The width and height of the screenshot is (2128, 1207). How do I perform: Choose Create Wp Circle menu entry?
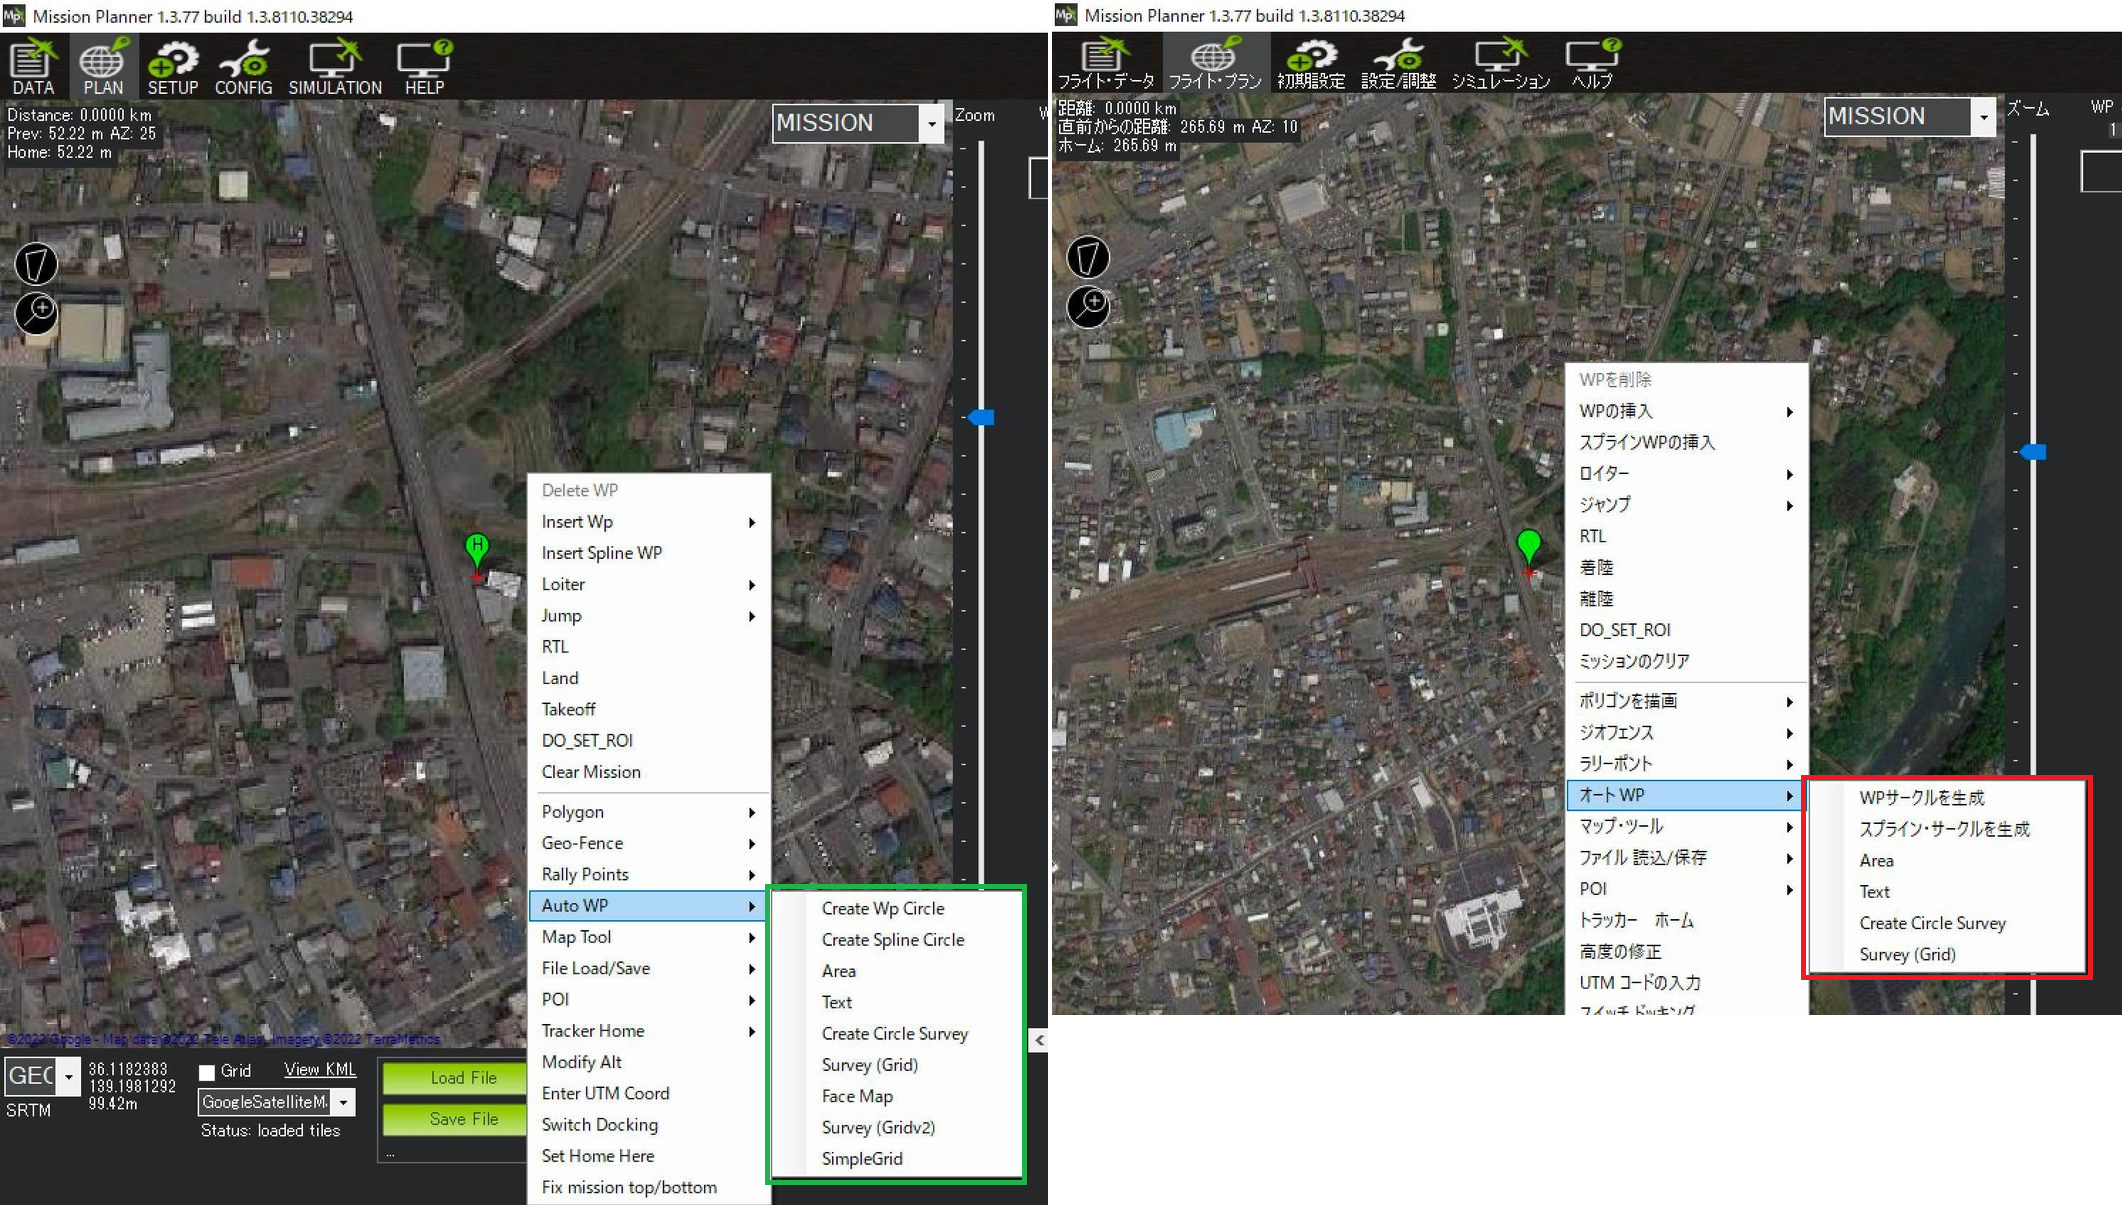click(882, 908)
